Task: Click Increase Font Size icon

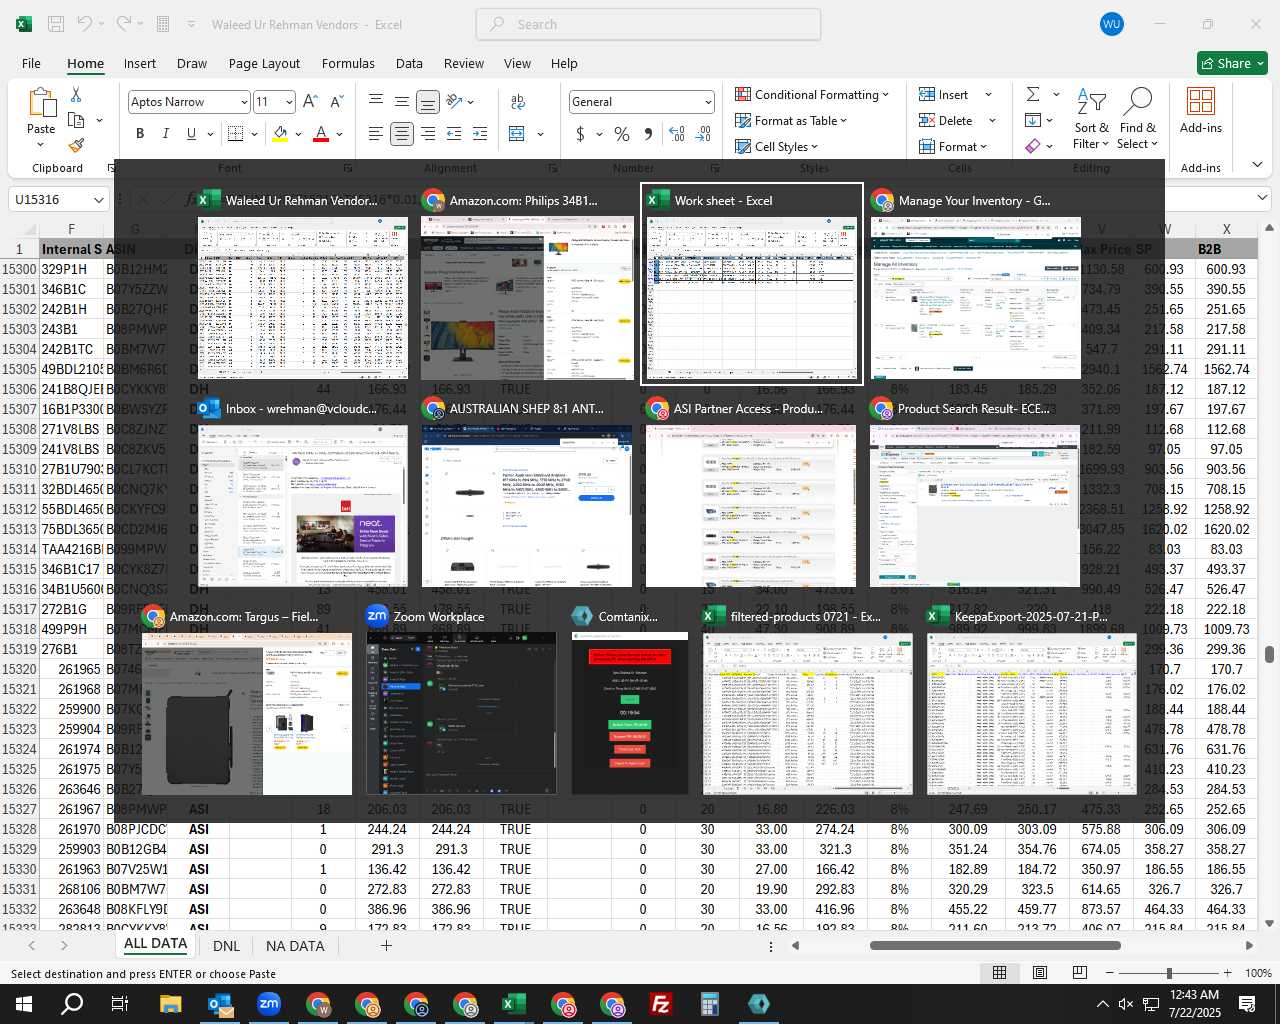Action: 310,102
